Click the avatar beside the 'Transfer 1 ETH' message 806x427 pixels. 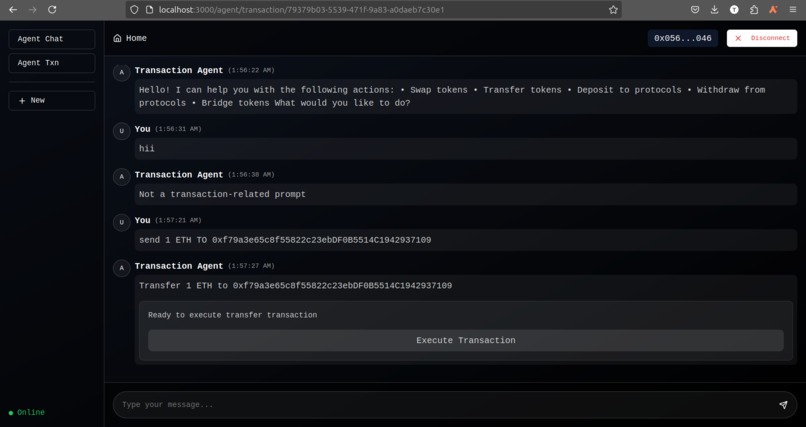pyautogui.click(x=121, y=268)
